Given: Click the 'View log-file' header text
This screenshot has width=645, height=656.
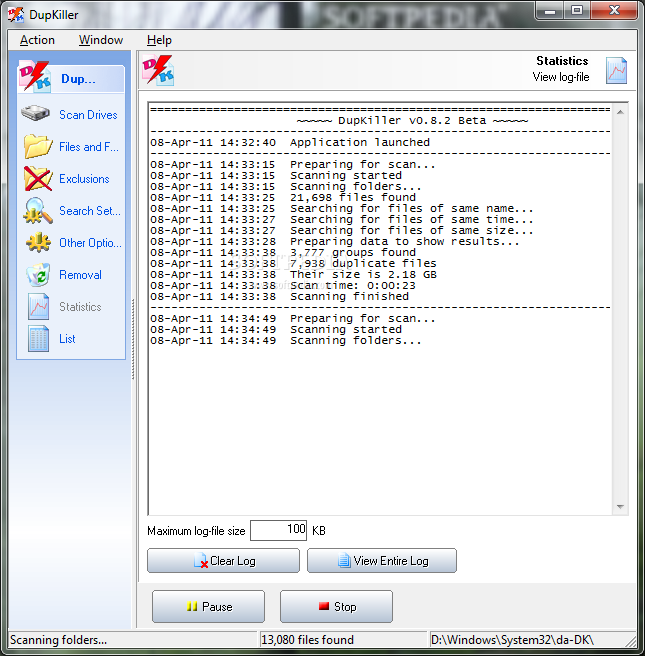Looking at the screenshot, I should [561, 77].
